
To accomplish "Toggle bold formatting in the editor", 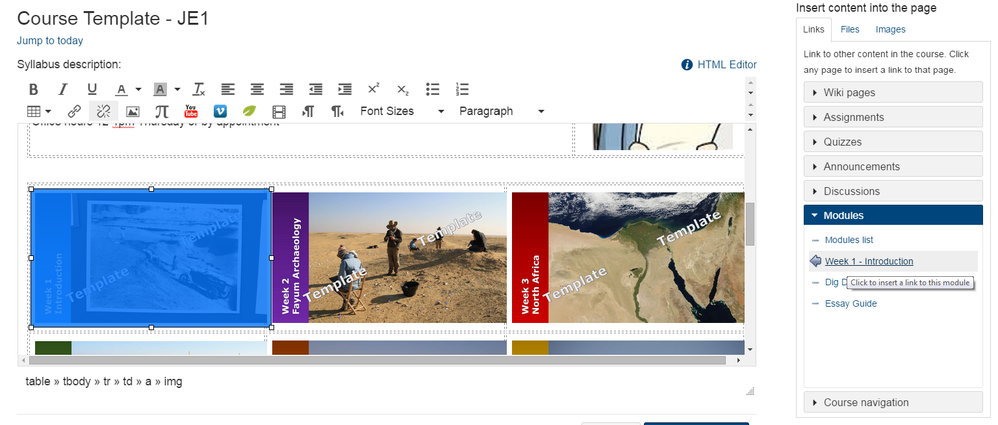I will pyautogui.click(x=35, y=89).
